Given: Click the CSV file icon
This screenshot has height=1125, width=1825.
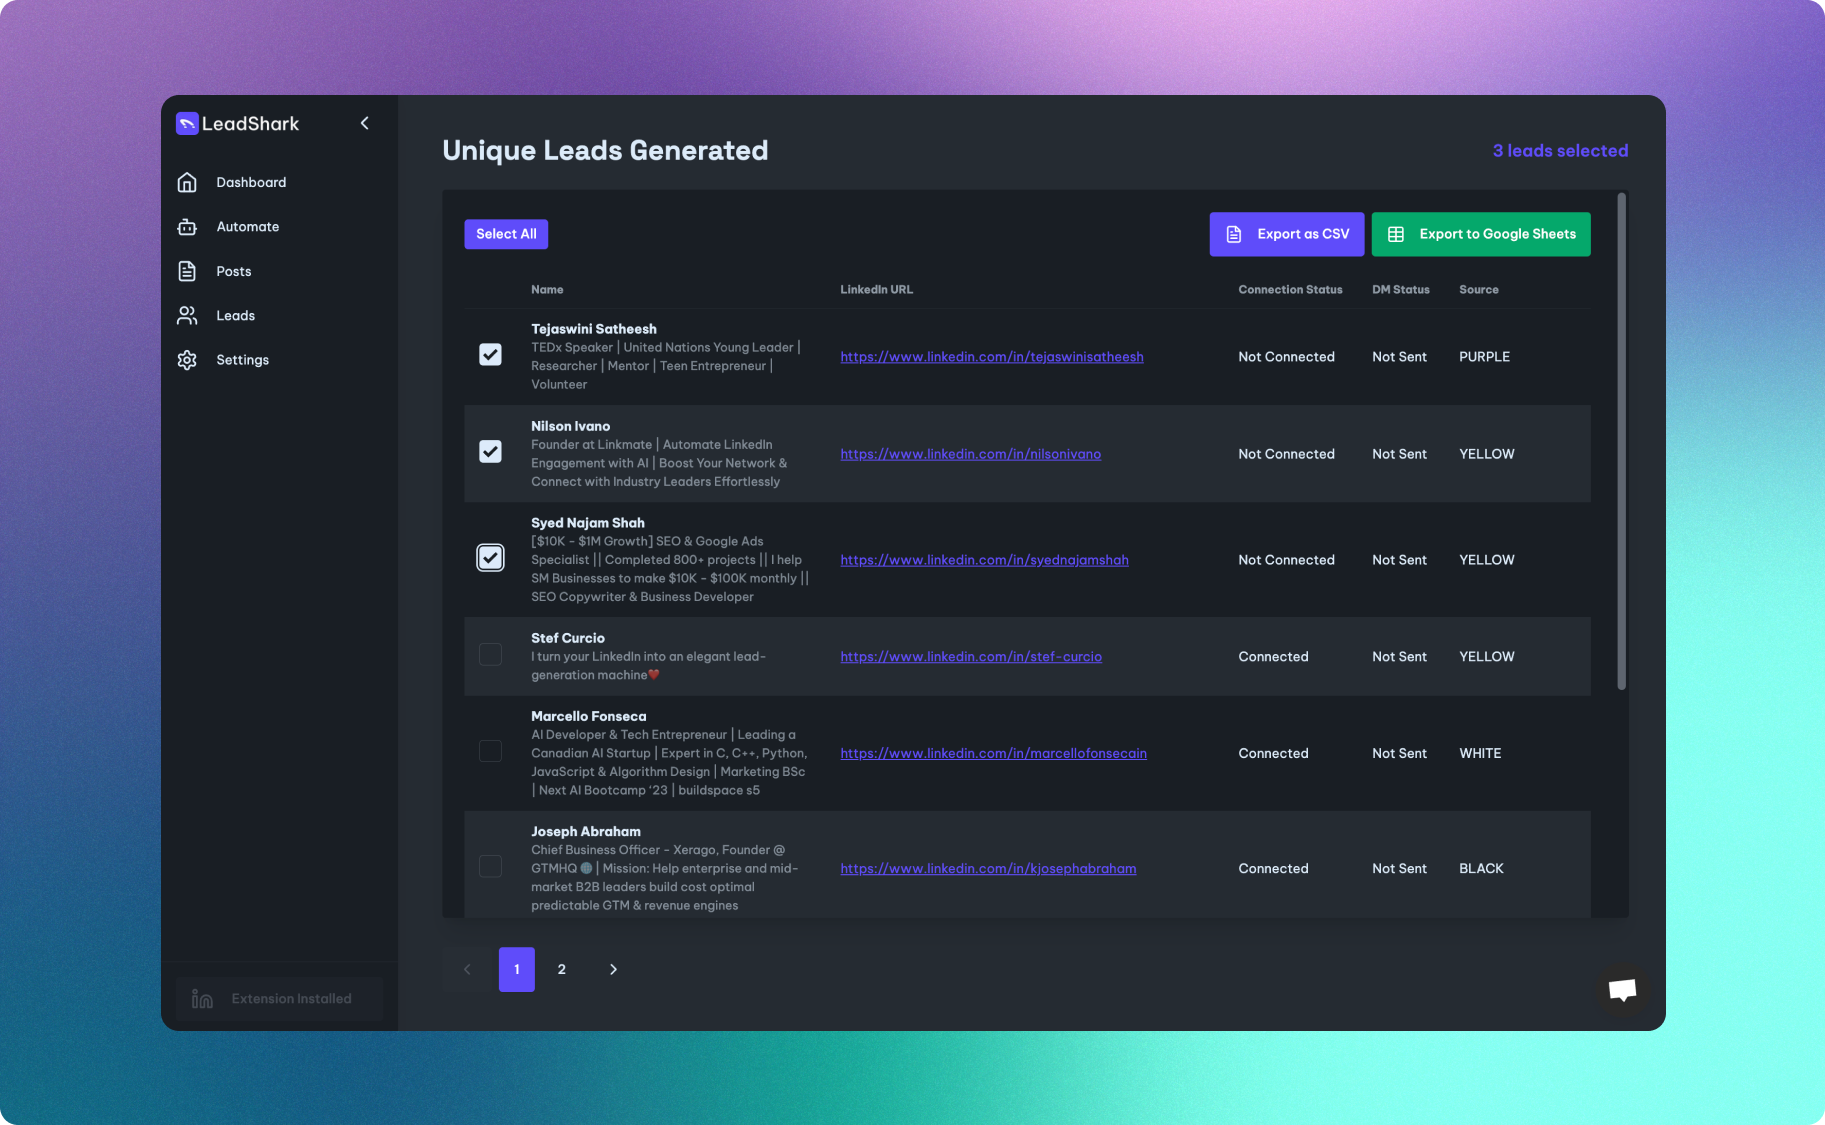Looking at the screenshot, I should pos(1234,234).
